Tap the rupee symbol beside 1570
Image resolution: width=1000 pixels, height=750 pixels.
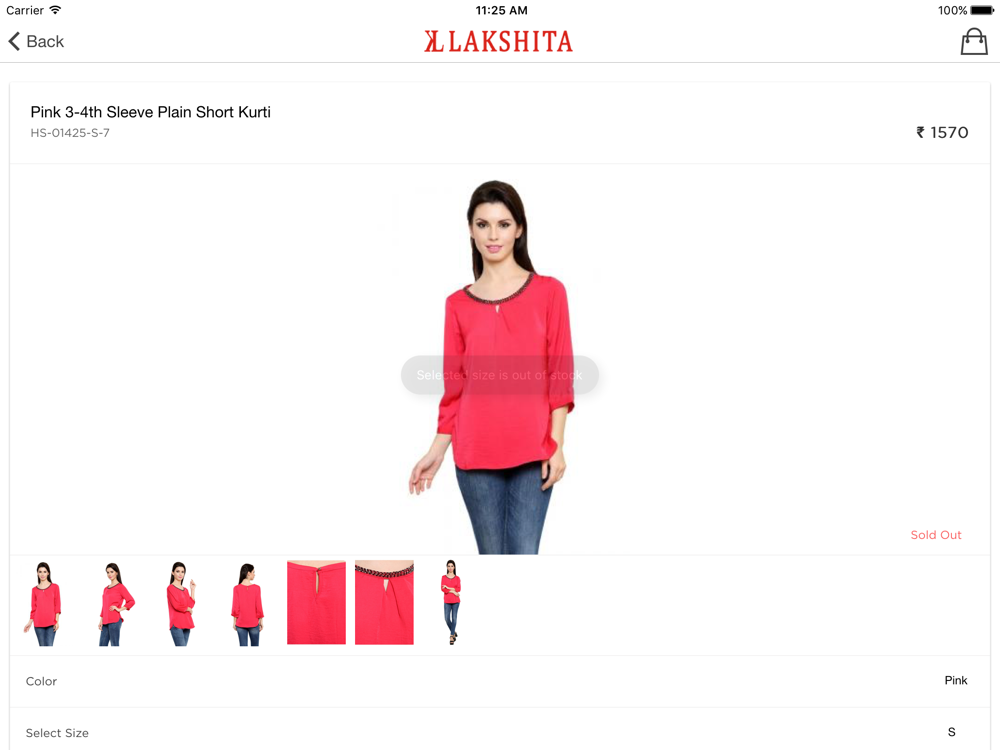coord(920,132)
